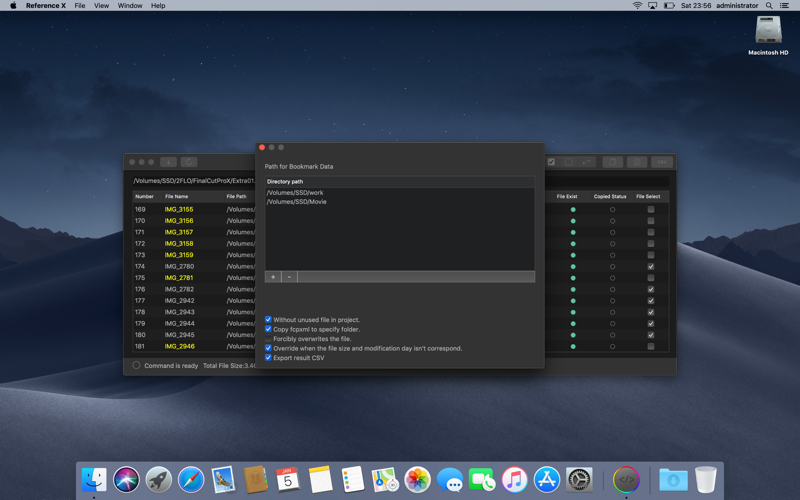Toggle File Select checkbox for IMG_2780
Viewport: 800px width, 500px height.
(651, 267)
